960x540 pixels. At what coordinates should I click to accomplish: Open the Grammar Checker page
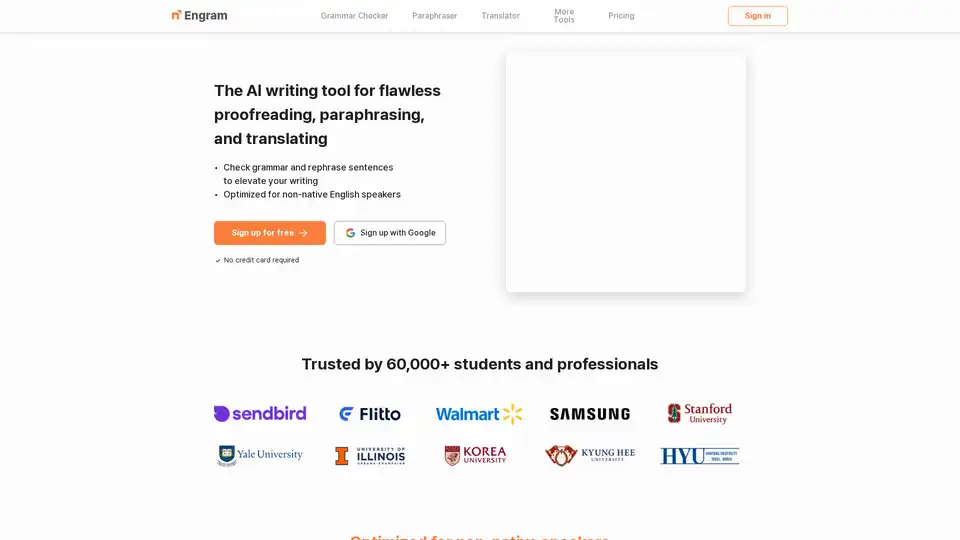[x=354, y=16]
